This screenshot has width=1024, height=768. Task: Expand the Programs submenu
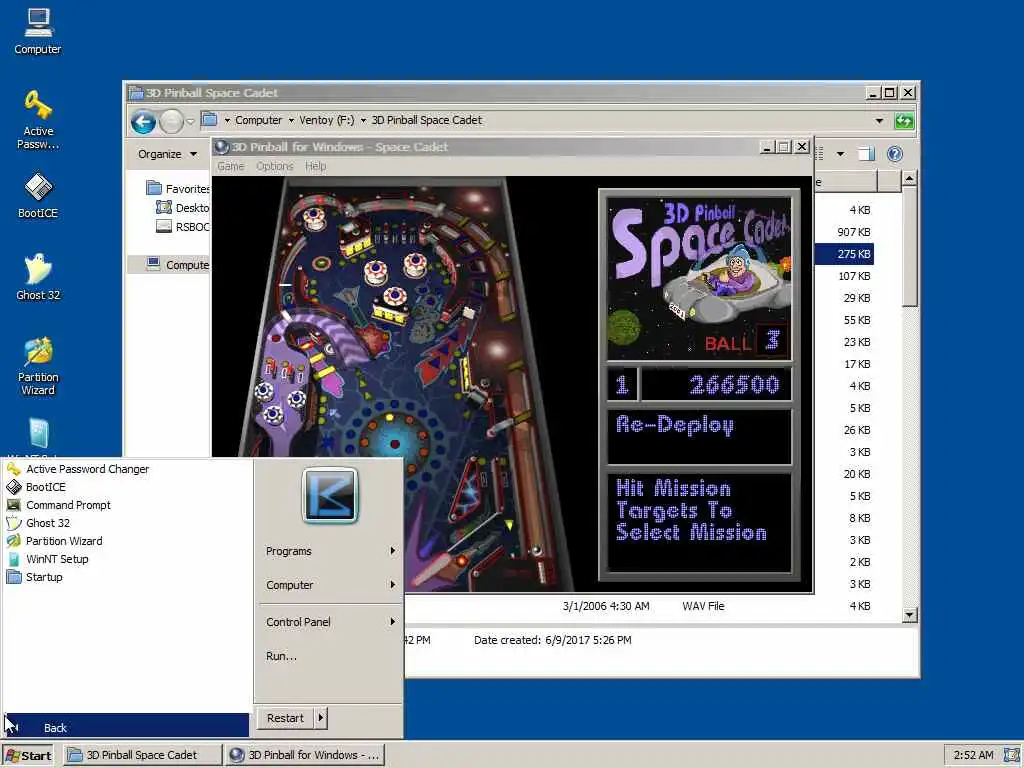tap(330, 551)
